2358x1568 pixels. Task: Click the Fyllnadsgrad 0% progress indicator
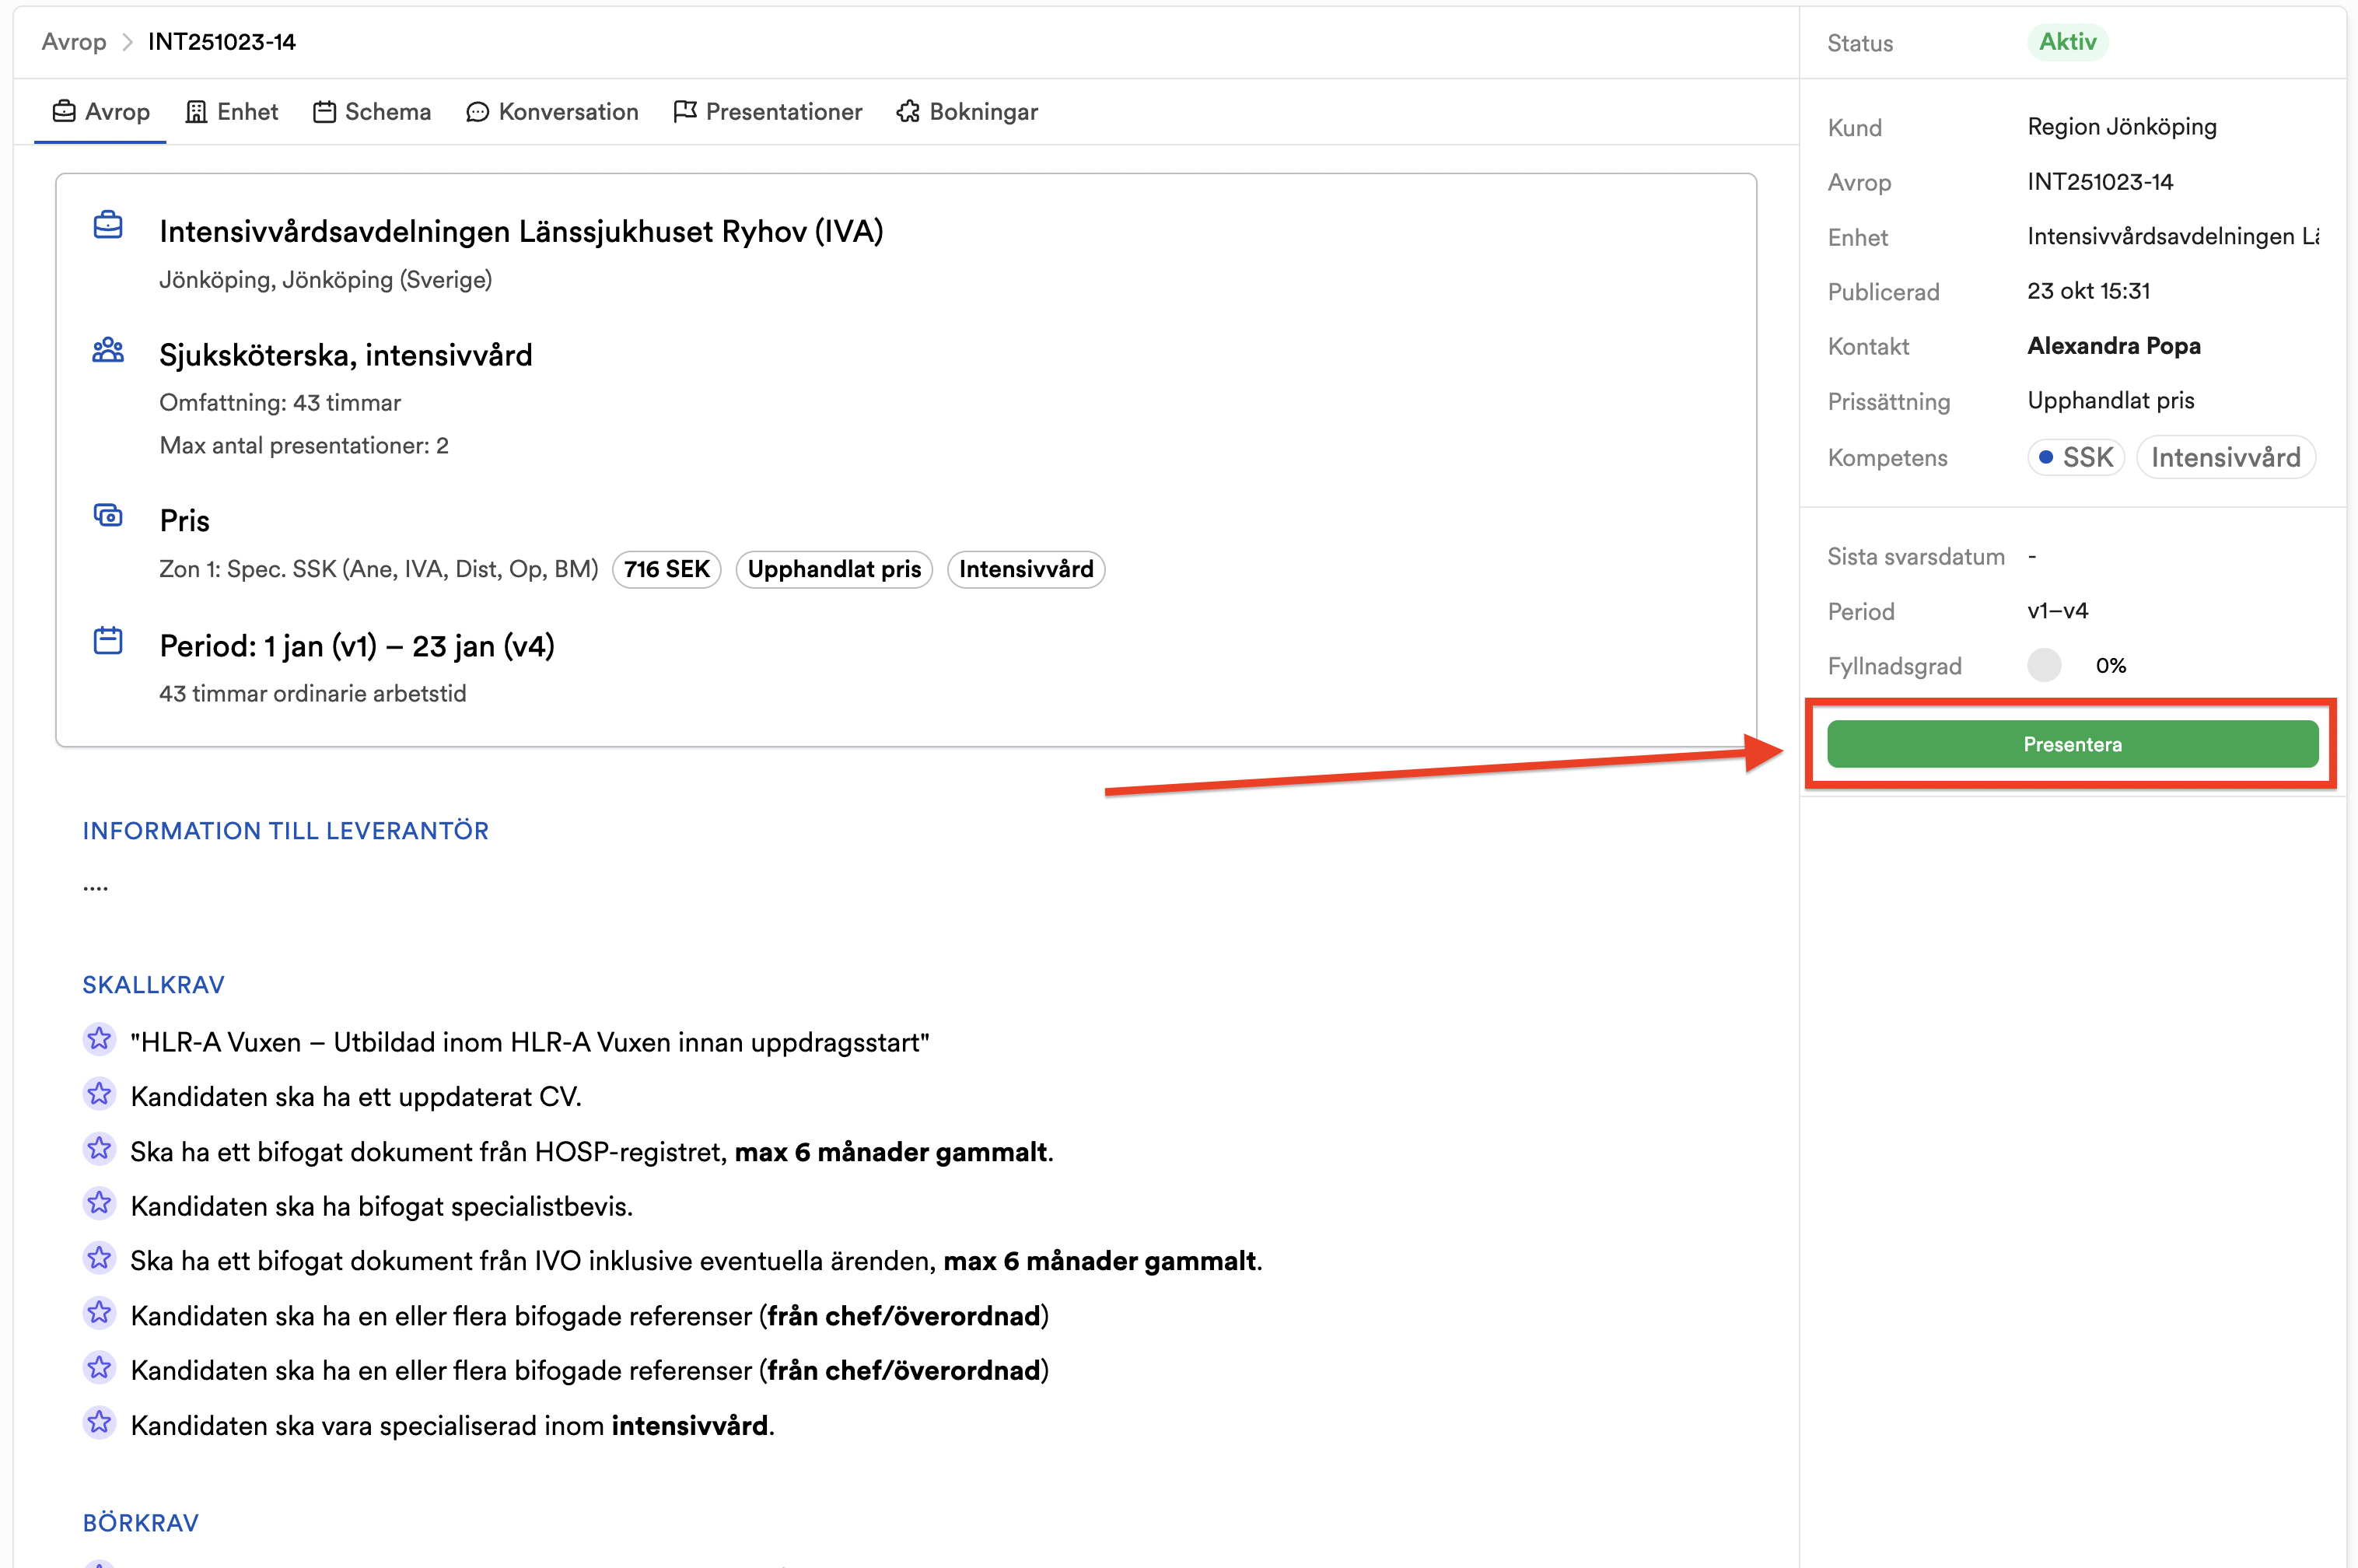coord(2044,666)
